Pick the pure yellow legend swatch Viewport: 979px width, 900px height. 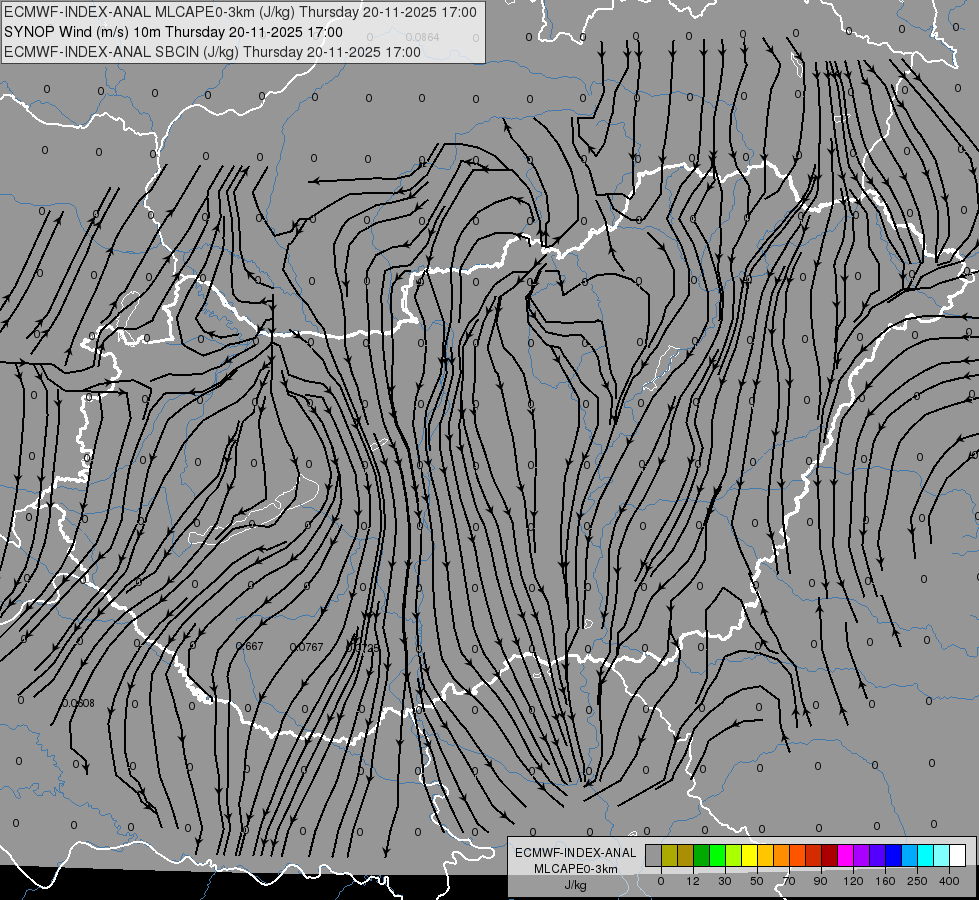749,855
